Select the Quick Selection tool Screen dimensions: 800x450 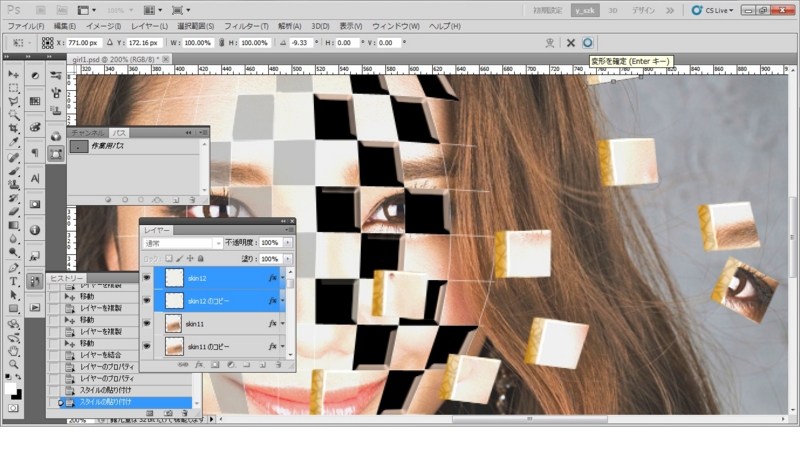[13, 115]
